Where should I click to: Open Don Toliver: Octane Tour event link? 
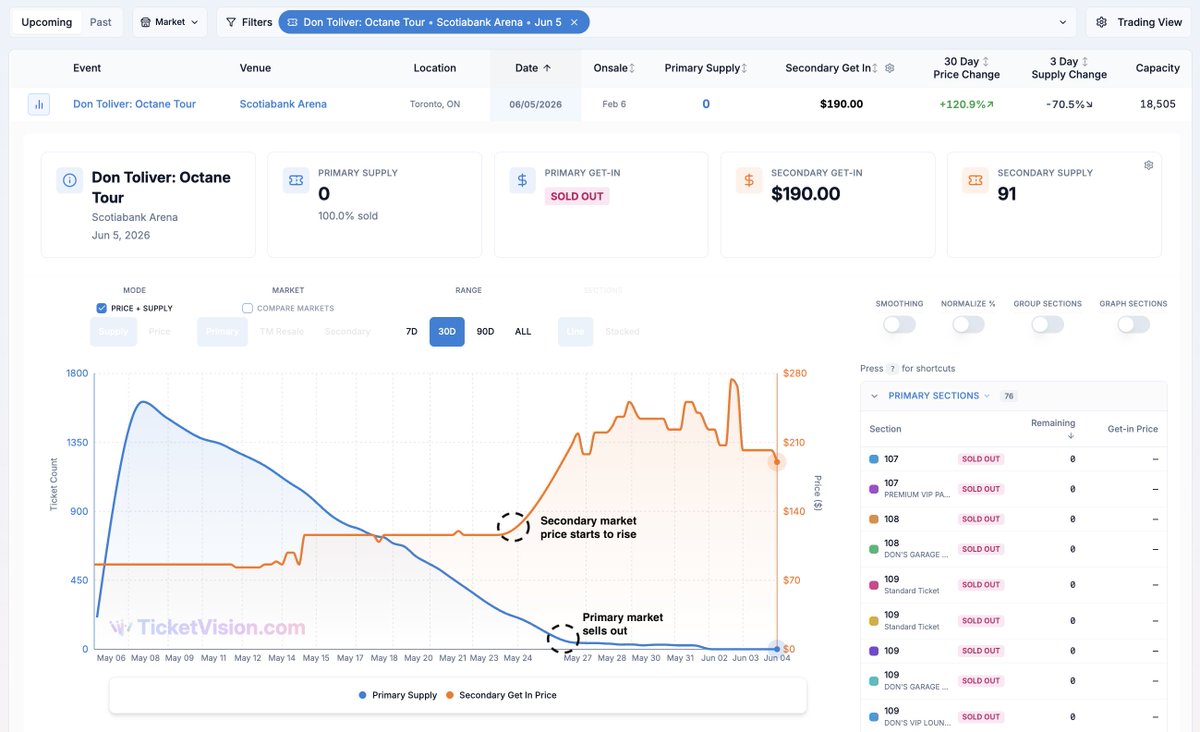[x=134, y=104]
